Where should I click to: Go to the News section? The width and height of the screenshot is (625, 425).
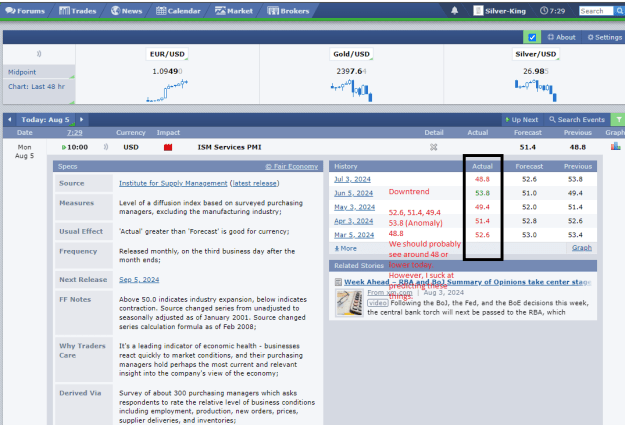point(126,11)
